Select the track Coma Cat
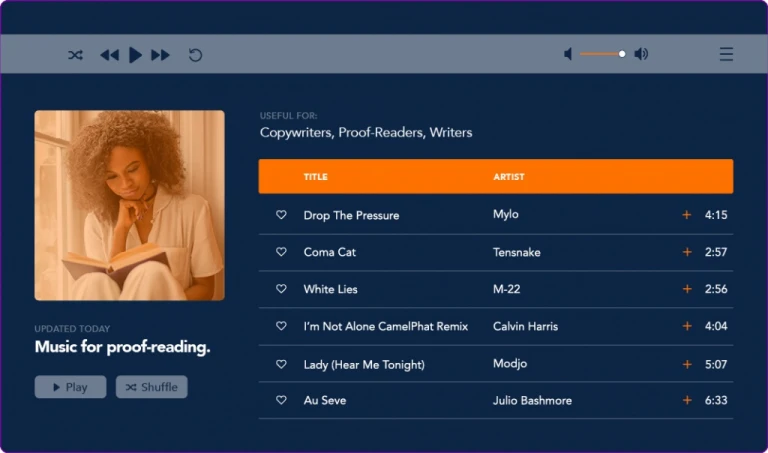The height and width of the screenshot is (453, 768). click(330, 252)
